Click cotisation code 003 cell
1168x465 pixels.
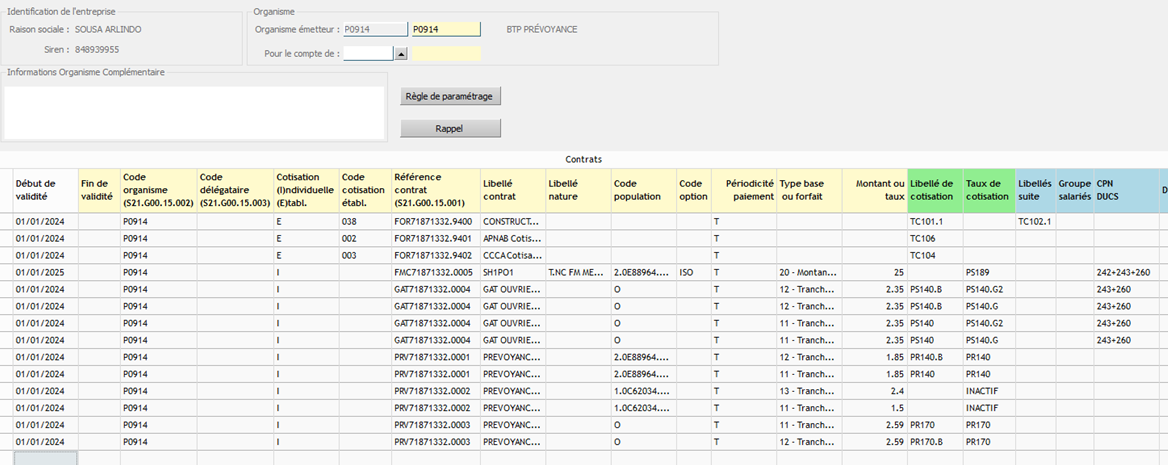[x=366, y=256]
